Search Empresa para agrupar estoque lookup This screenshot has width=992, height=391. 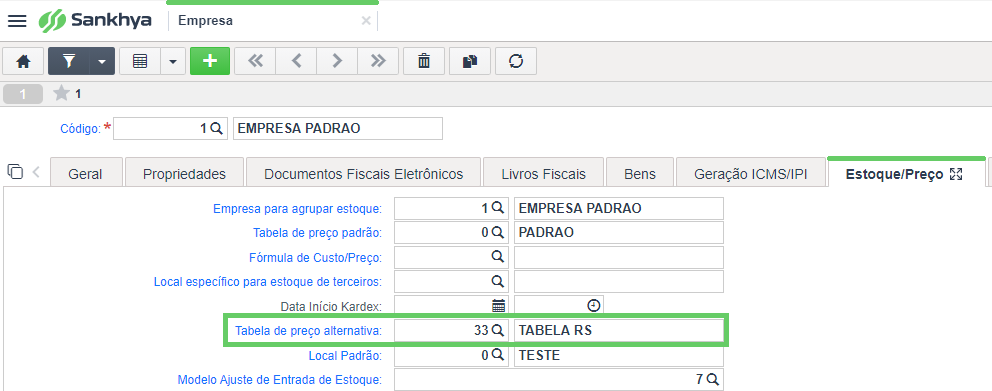498,208
